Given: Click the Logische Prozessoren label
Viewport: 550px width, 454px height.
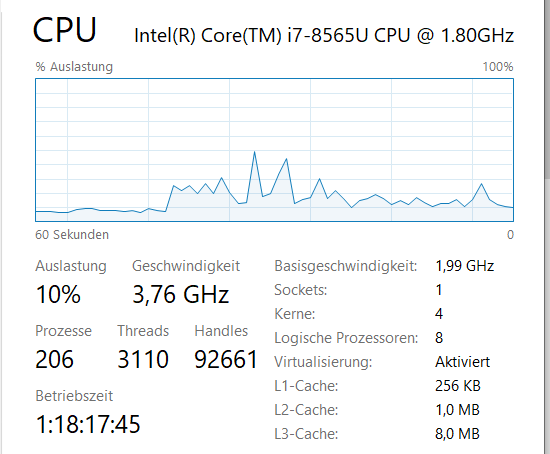Looking at the screenshot, I should pos(346,338).
